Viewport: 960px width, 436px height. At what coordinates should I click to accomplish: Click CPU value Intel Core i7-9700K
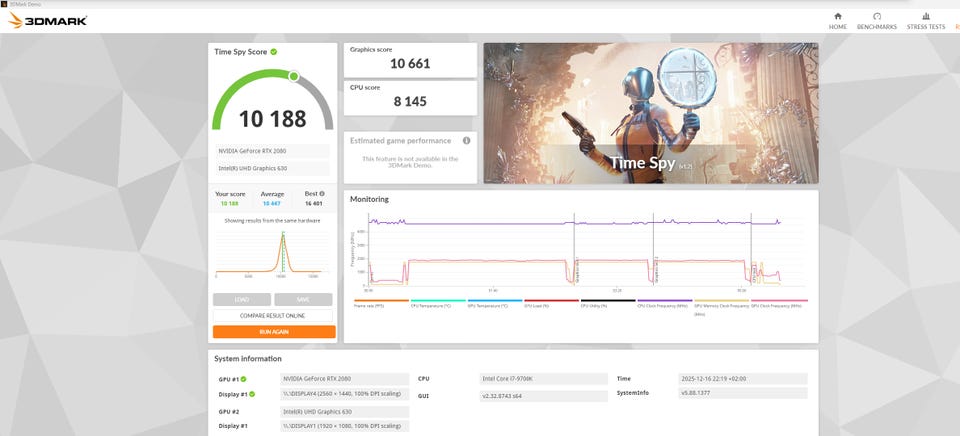tap(544, 379)
